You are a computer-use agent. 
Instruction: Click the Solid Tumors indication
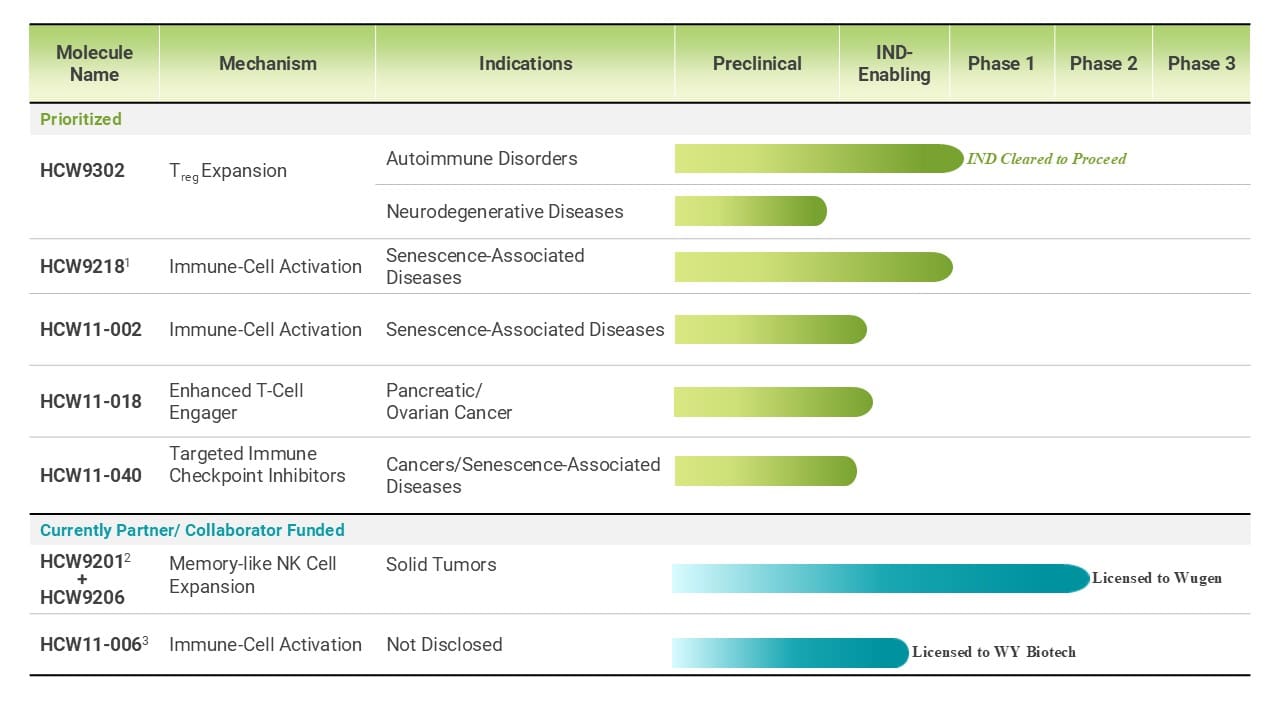coord(441,564)
